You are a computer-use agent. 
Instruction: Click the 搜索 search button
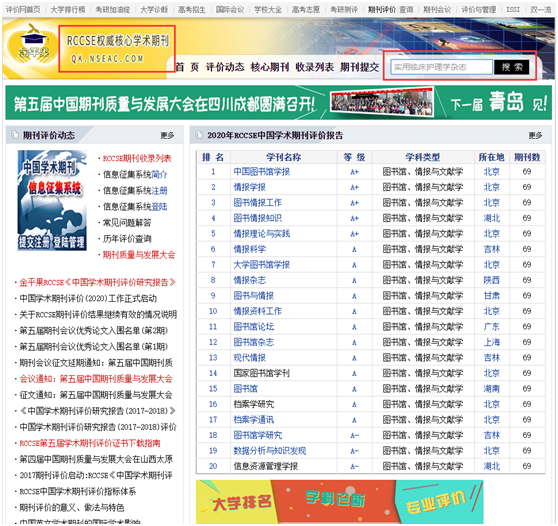512,67
